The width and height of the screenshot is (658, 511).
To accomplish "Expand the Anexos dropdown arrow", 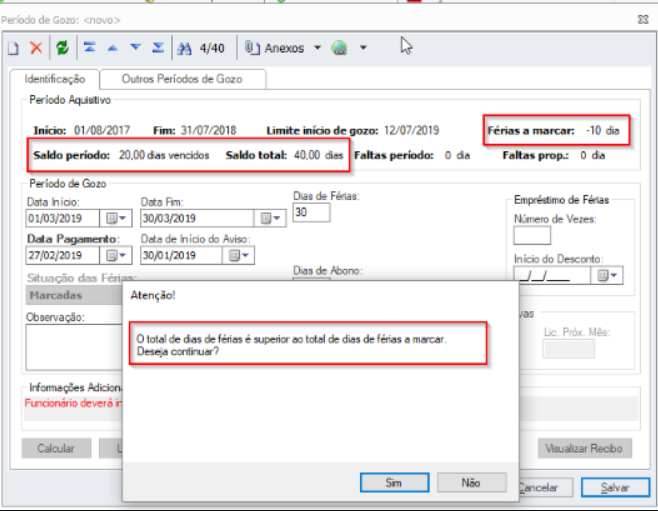I will 317,48.
